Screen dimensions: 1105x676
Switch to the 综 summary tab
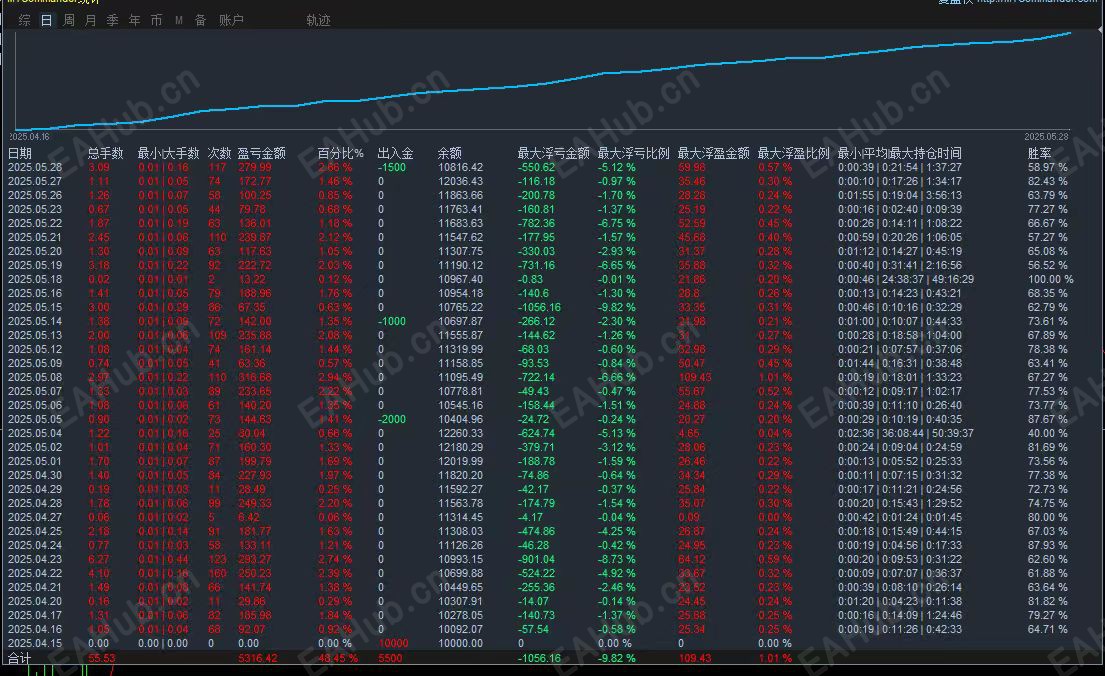click(25, 20)
